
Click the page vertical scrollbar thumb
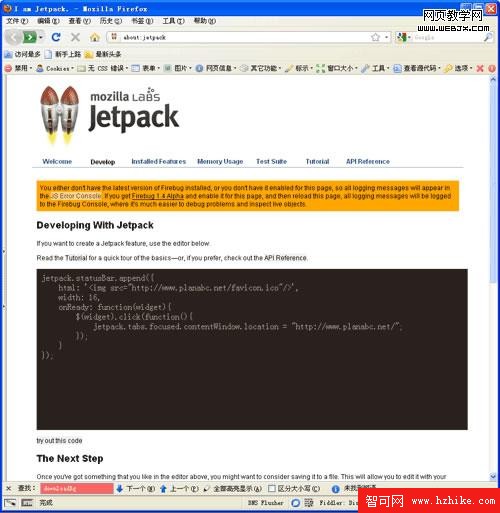[493, 183]
